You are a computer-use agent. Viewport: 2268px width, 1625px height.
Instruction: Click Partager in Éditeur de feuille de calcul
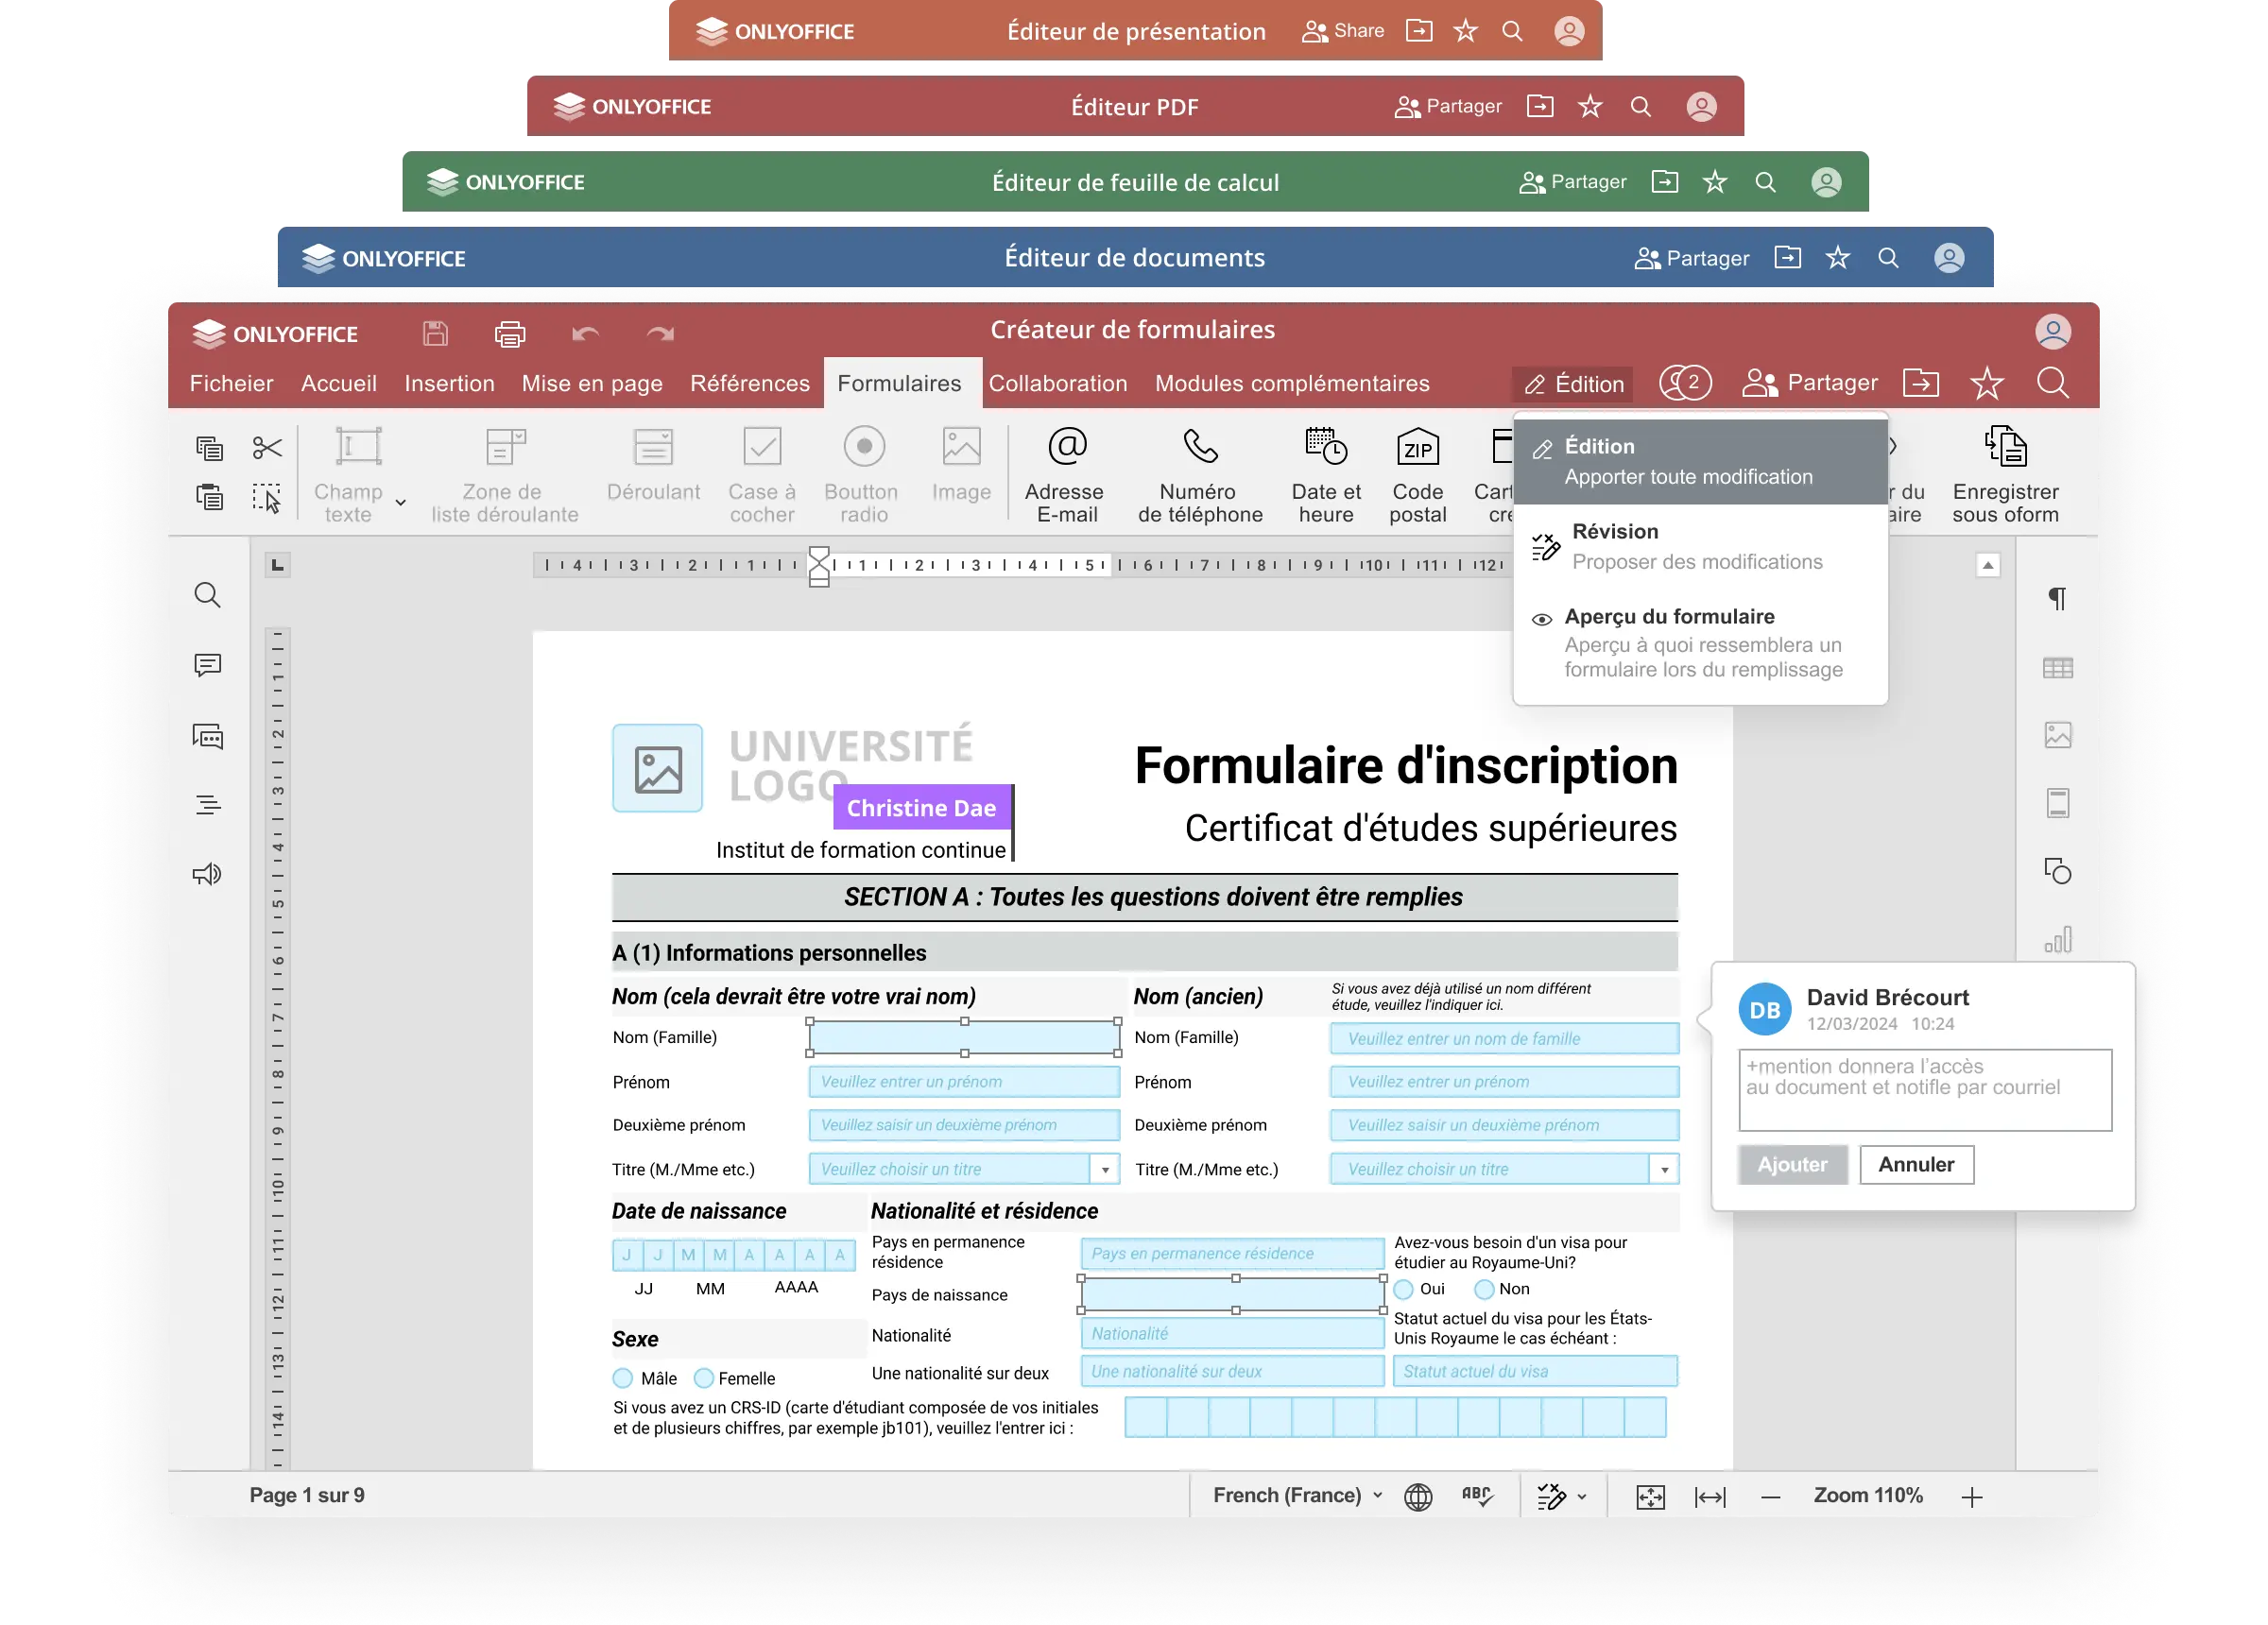[x=1572, y=182]
